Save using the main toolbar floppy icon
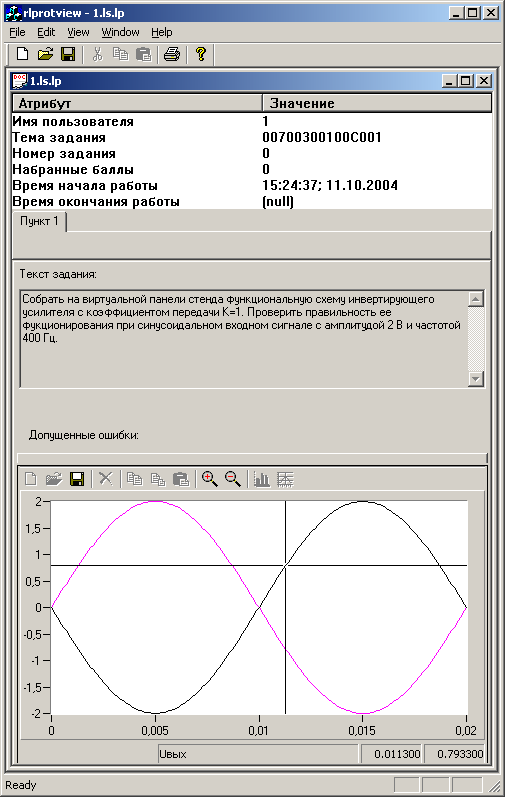Screen dimensions: 505x797 [68, 54]
